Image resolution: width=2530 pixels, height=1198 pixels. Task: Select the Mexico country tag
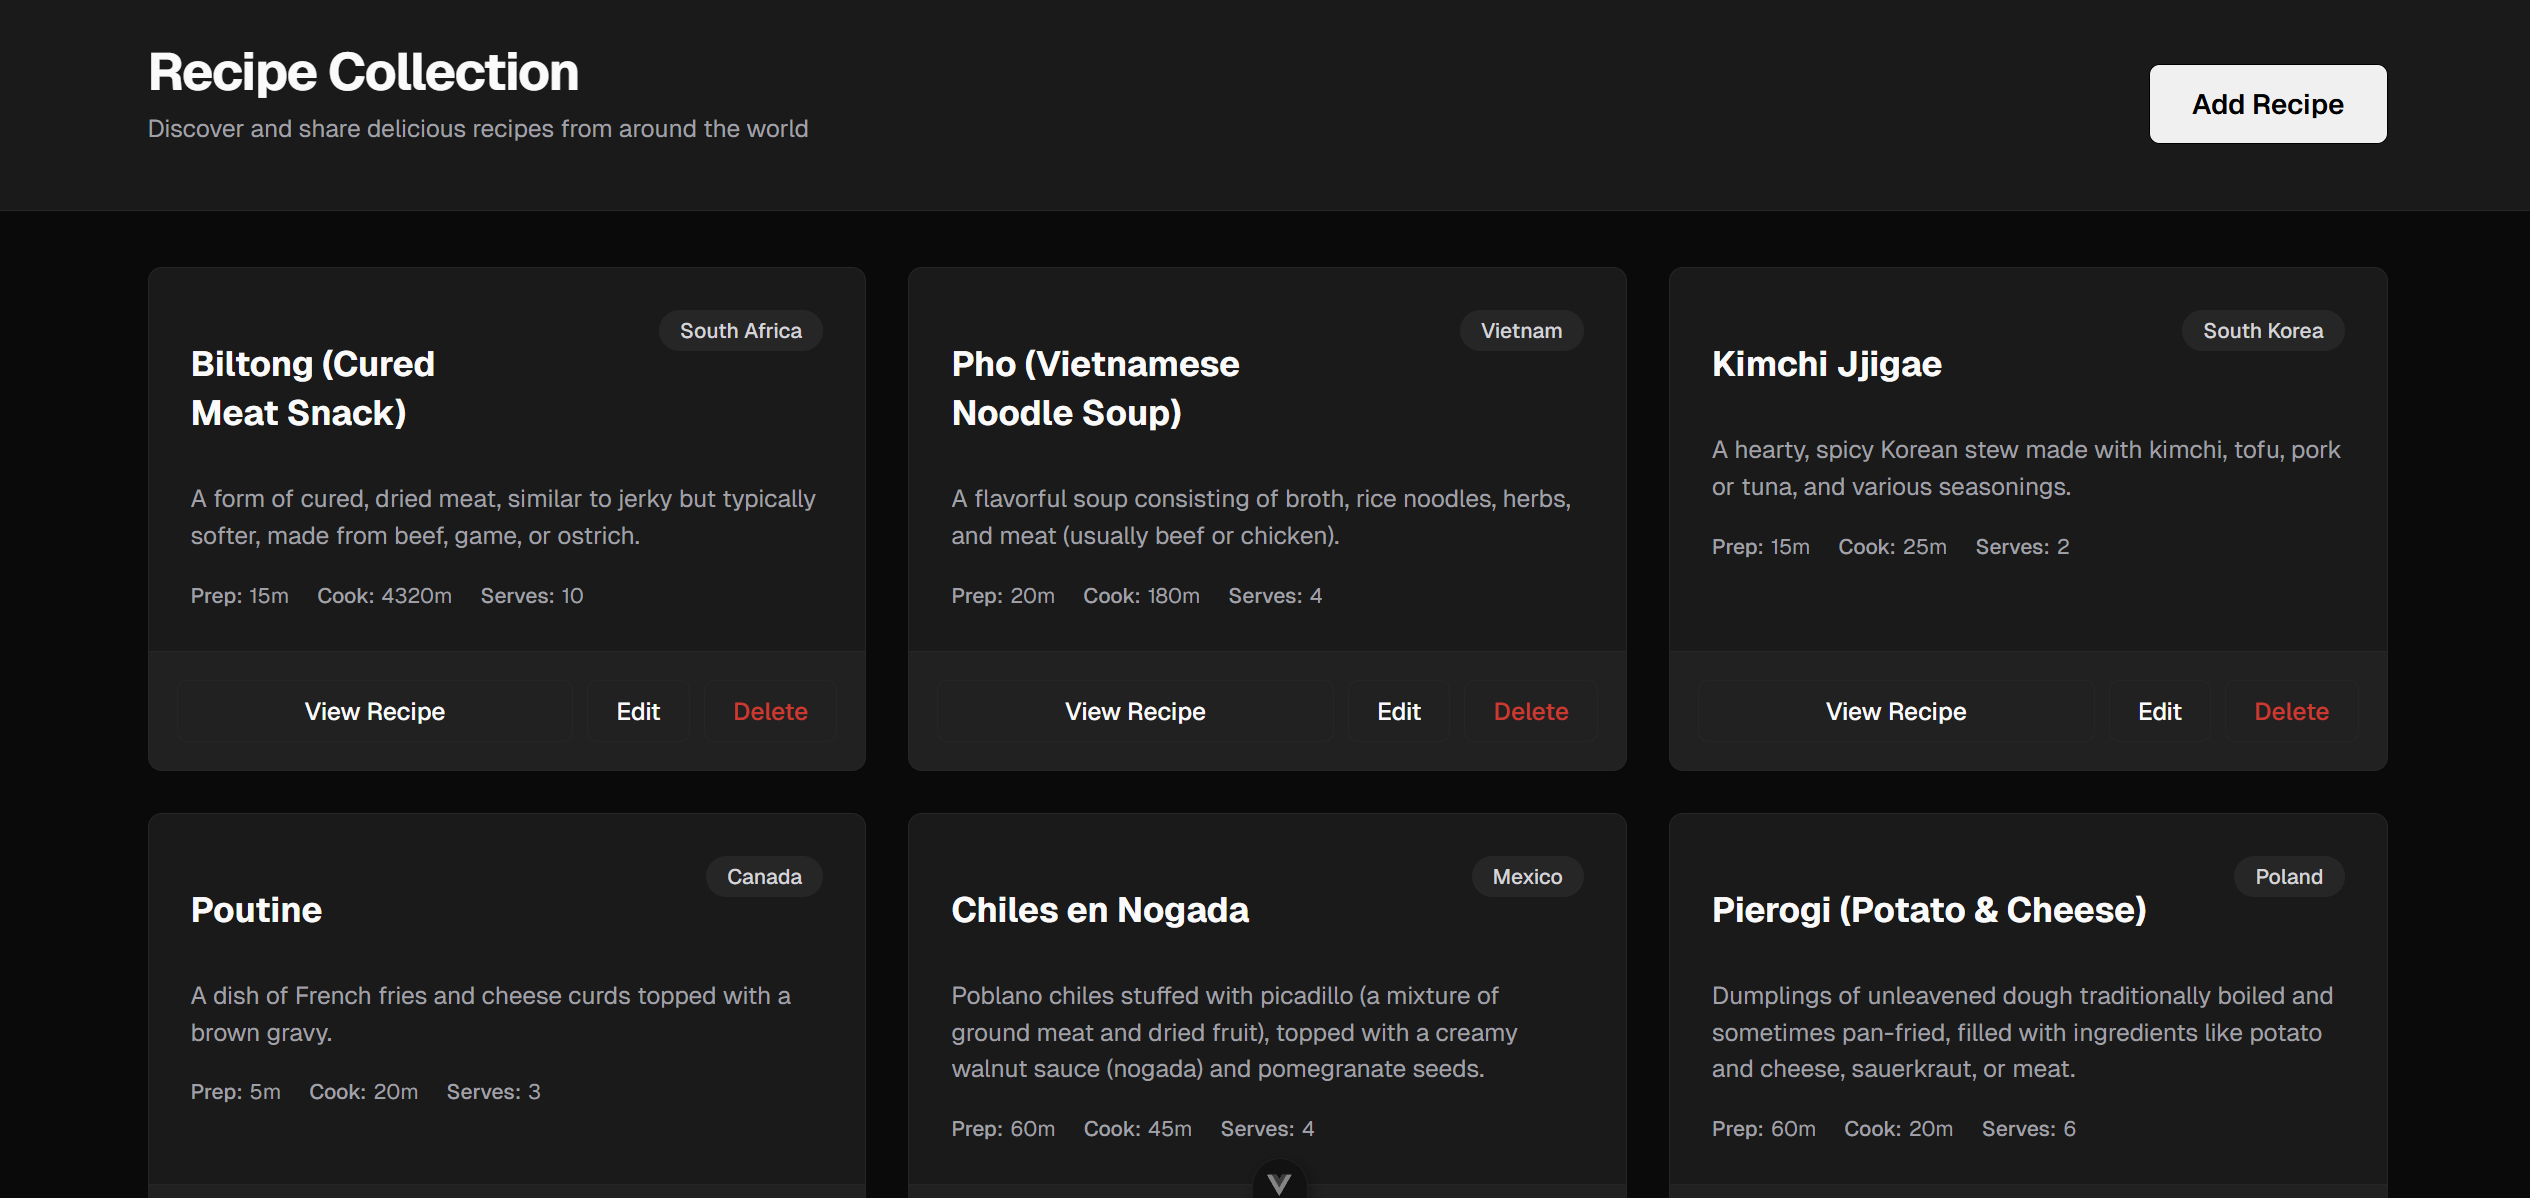[x=1527, y=877]
